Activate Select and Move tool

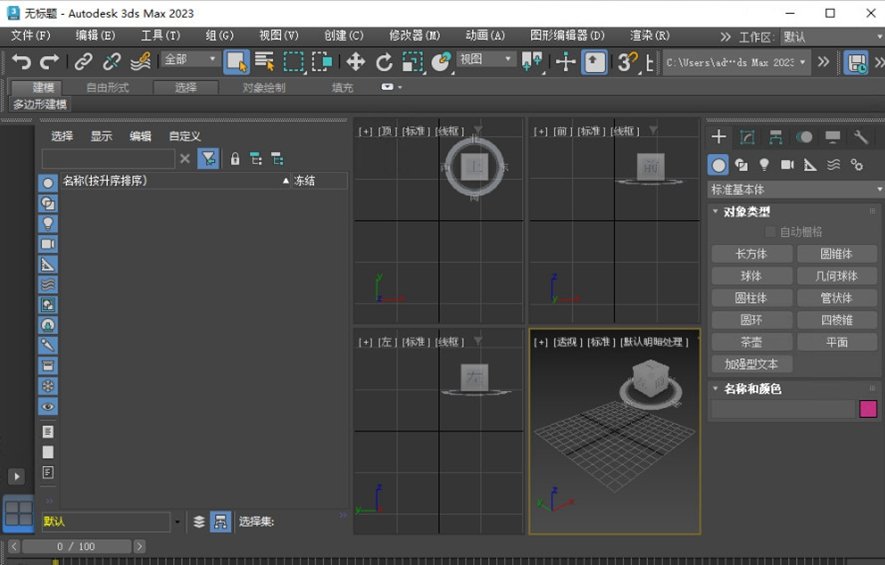point(356,62)
